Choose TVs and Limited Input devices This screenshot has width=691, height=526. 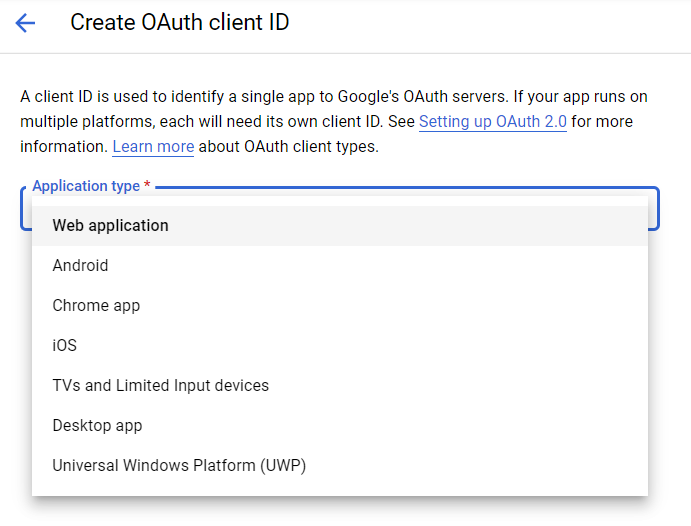click(x=340, y=385)
